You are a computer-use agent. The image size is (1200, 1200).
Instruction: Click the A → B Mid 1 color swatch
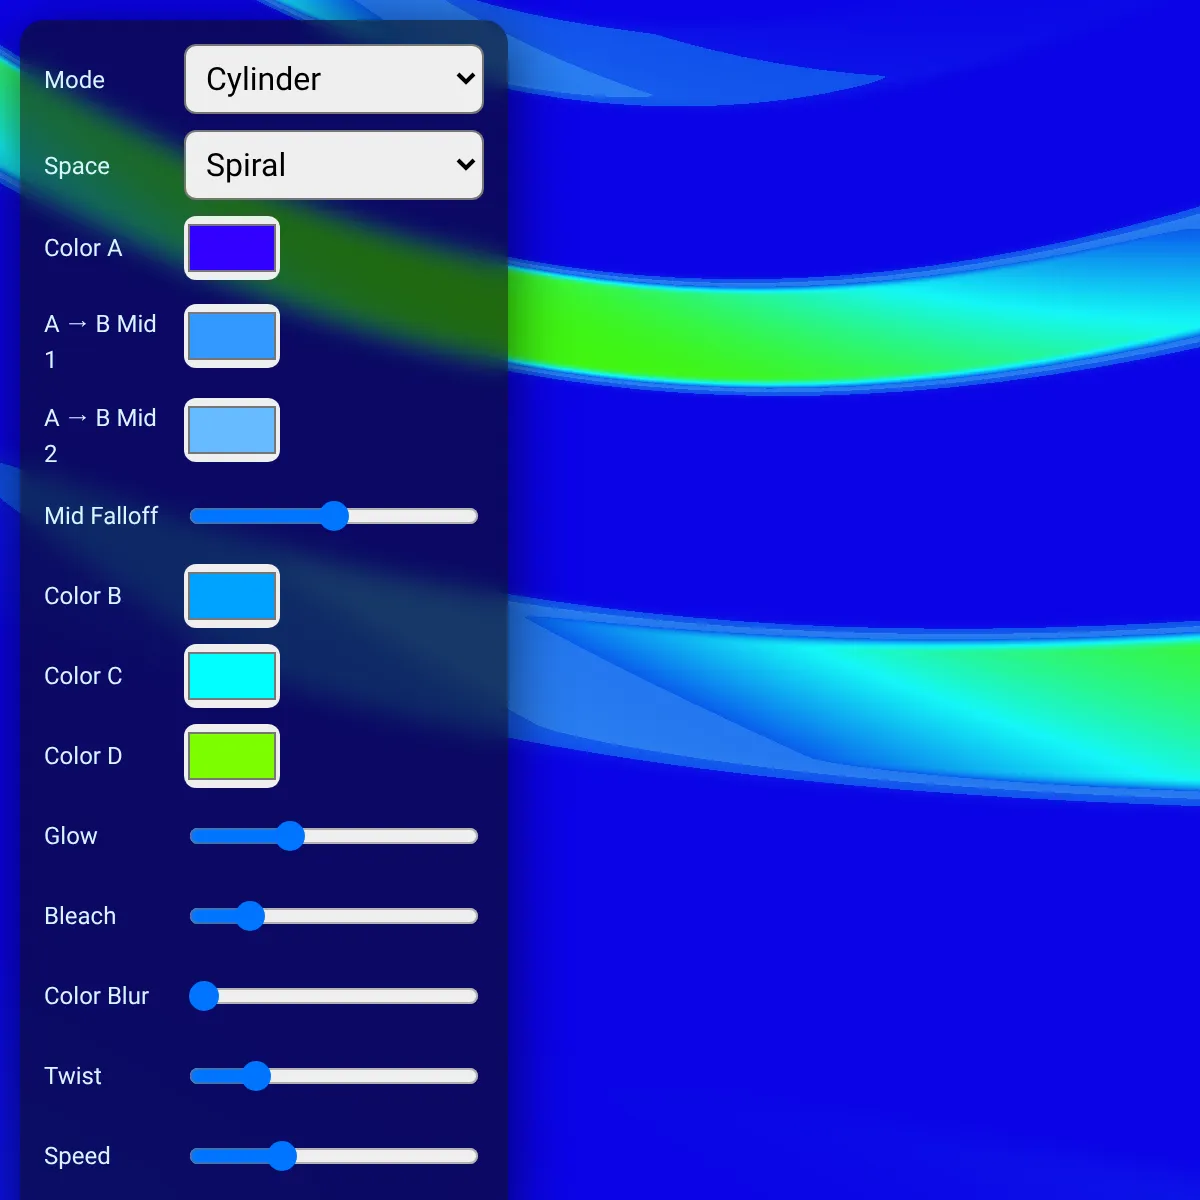[x=232, y=336]
